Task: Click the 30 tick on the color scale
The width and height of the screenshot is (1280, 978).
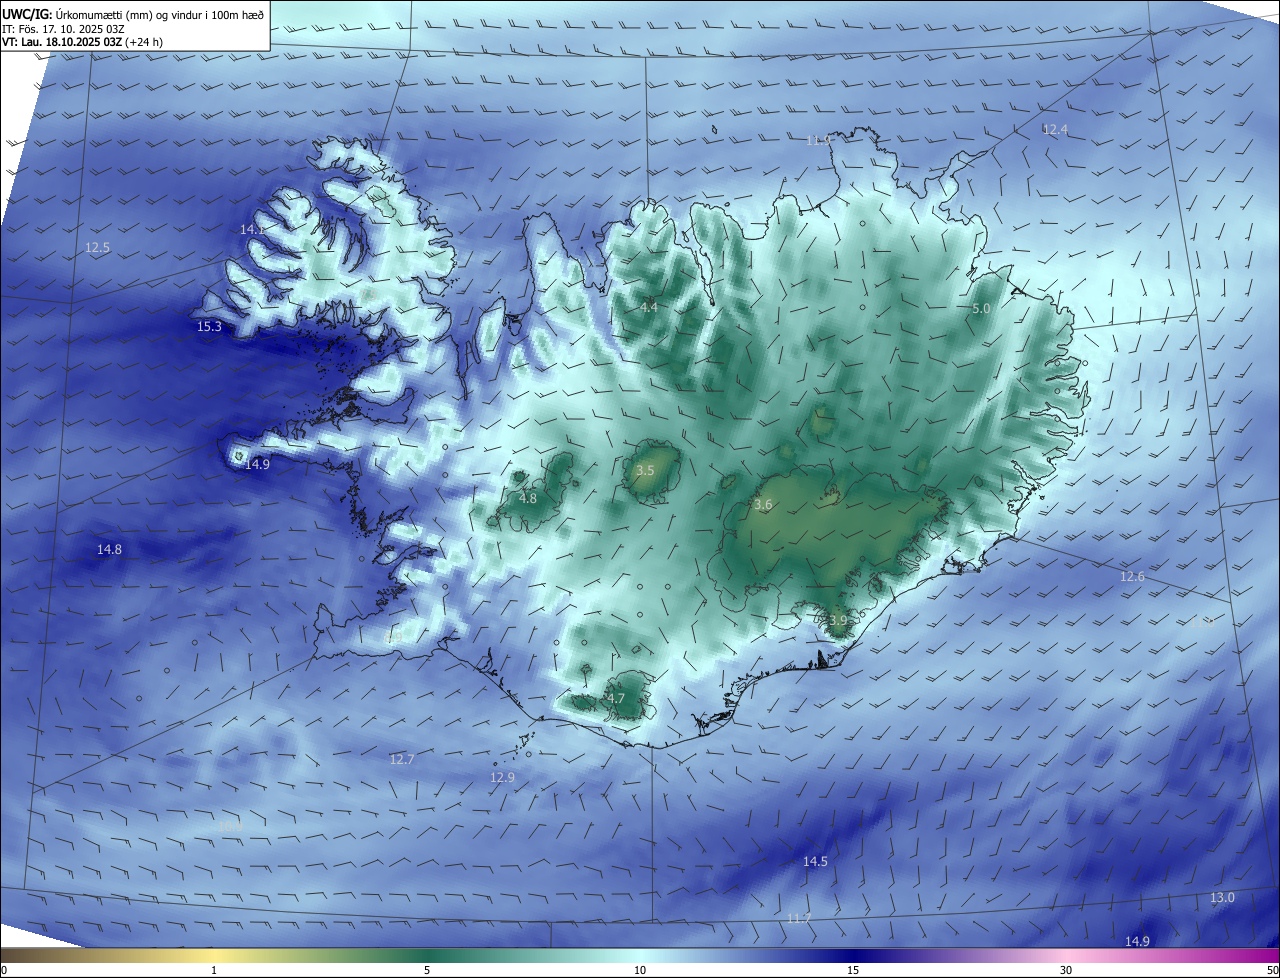Action: pyautogui.click(x=1066, y=970)
